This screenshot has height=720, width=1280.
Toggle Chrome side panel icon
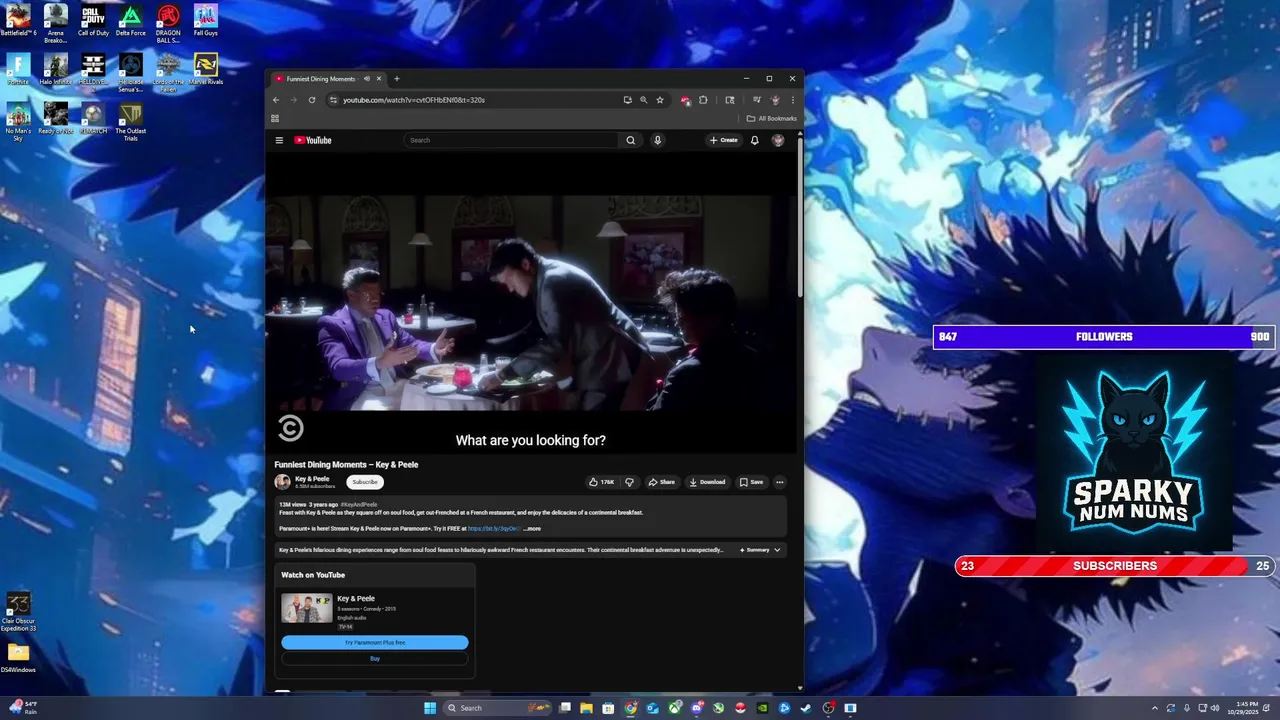click(730, 100)
